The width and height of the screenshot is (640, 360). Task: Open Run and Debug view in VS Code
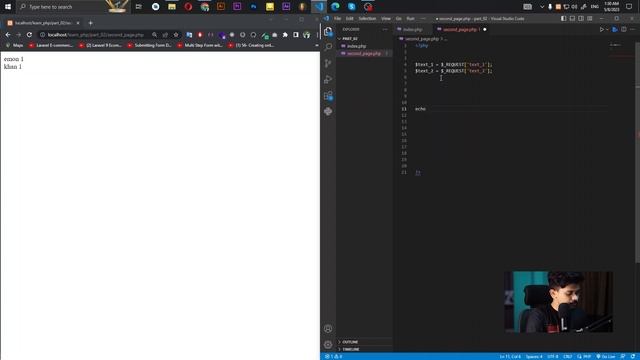[328, 79]
